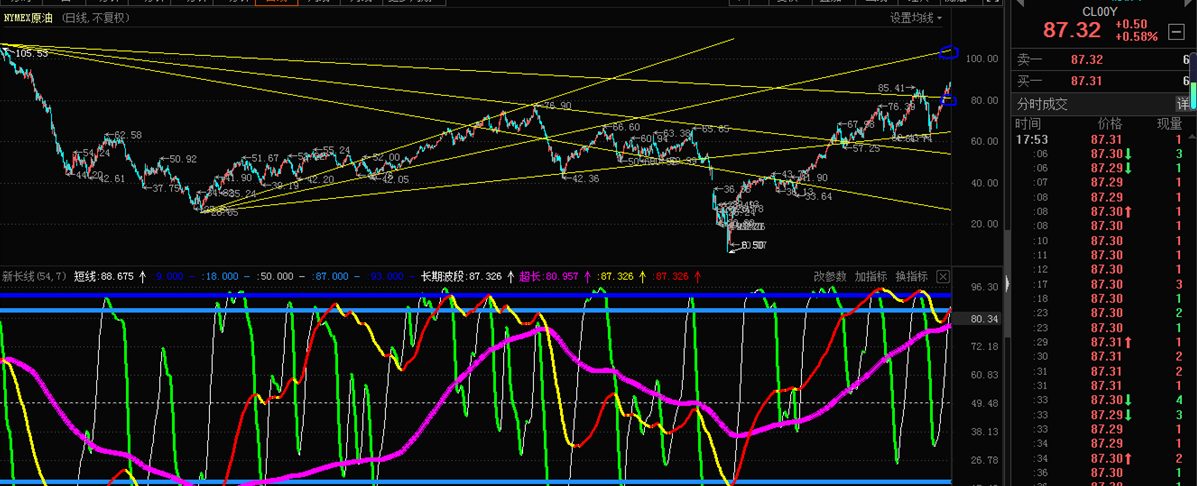Select the :17 tick row with volume 3
The height and width of the screenshot is (486, 1197).
(x=1102, y=284)
